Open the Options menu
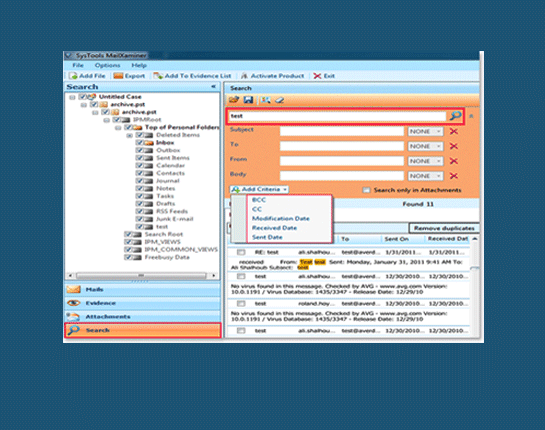 [107, 65]
